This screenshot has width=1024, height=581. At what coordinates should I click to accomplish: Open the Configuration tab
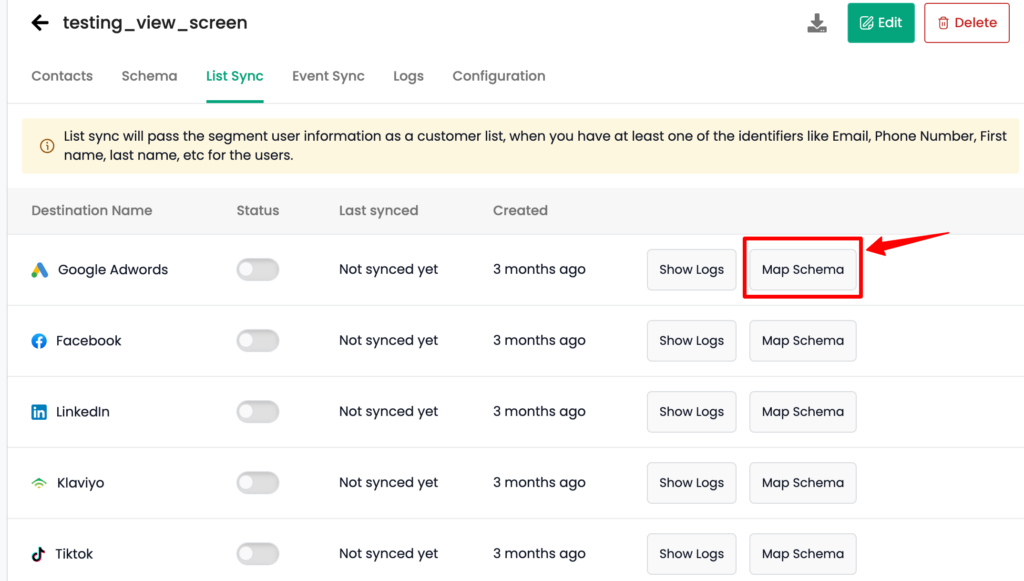coord(499,76)
